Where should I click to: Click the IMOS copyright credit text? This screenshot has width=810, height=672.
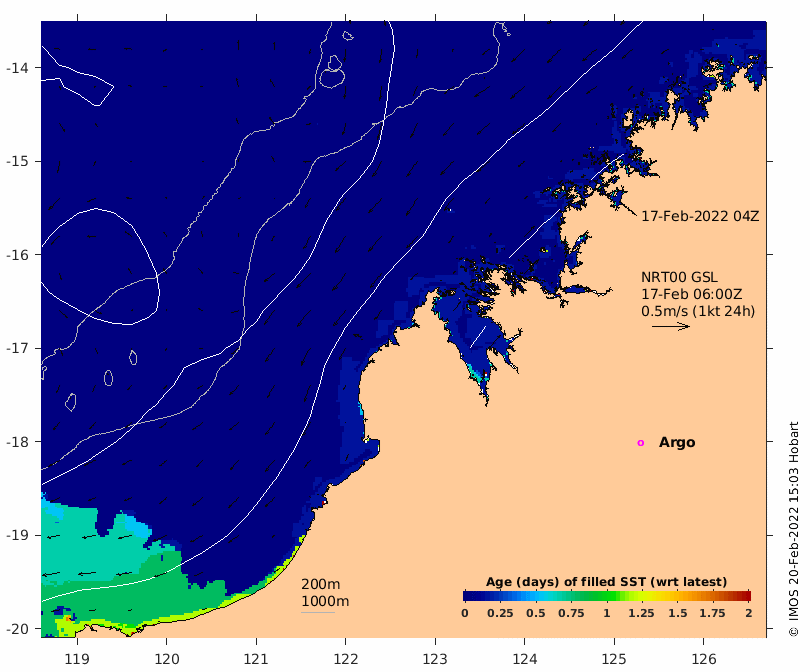pyautogui.click(x=794, y=529)
